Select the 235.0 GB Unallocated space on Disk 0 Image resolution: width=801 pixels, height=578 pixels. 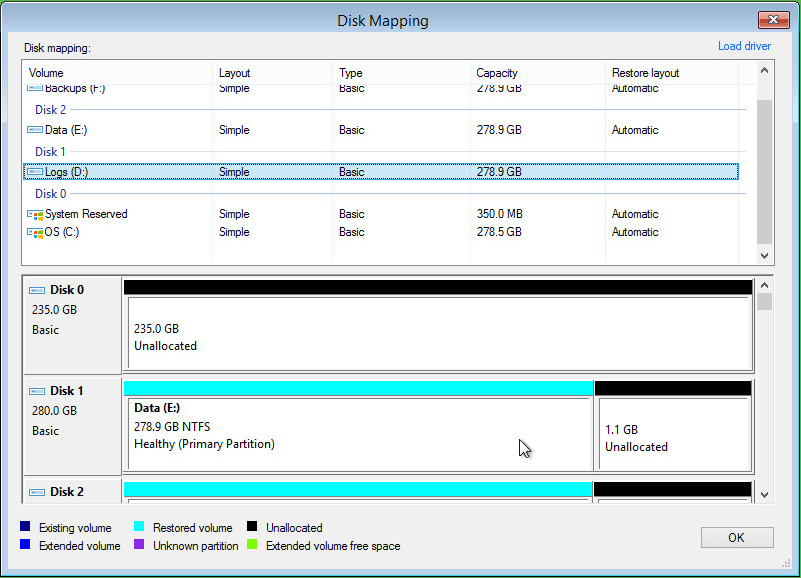click(438, 333)
